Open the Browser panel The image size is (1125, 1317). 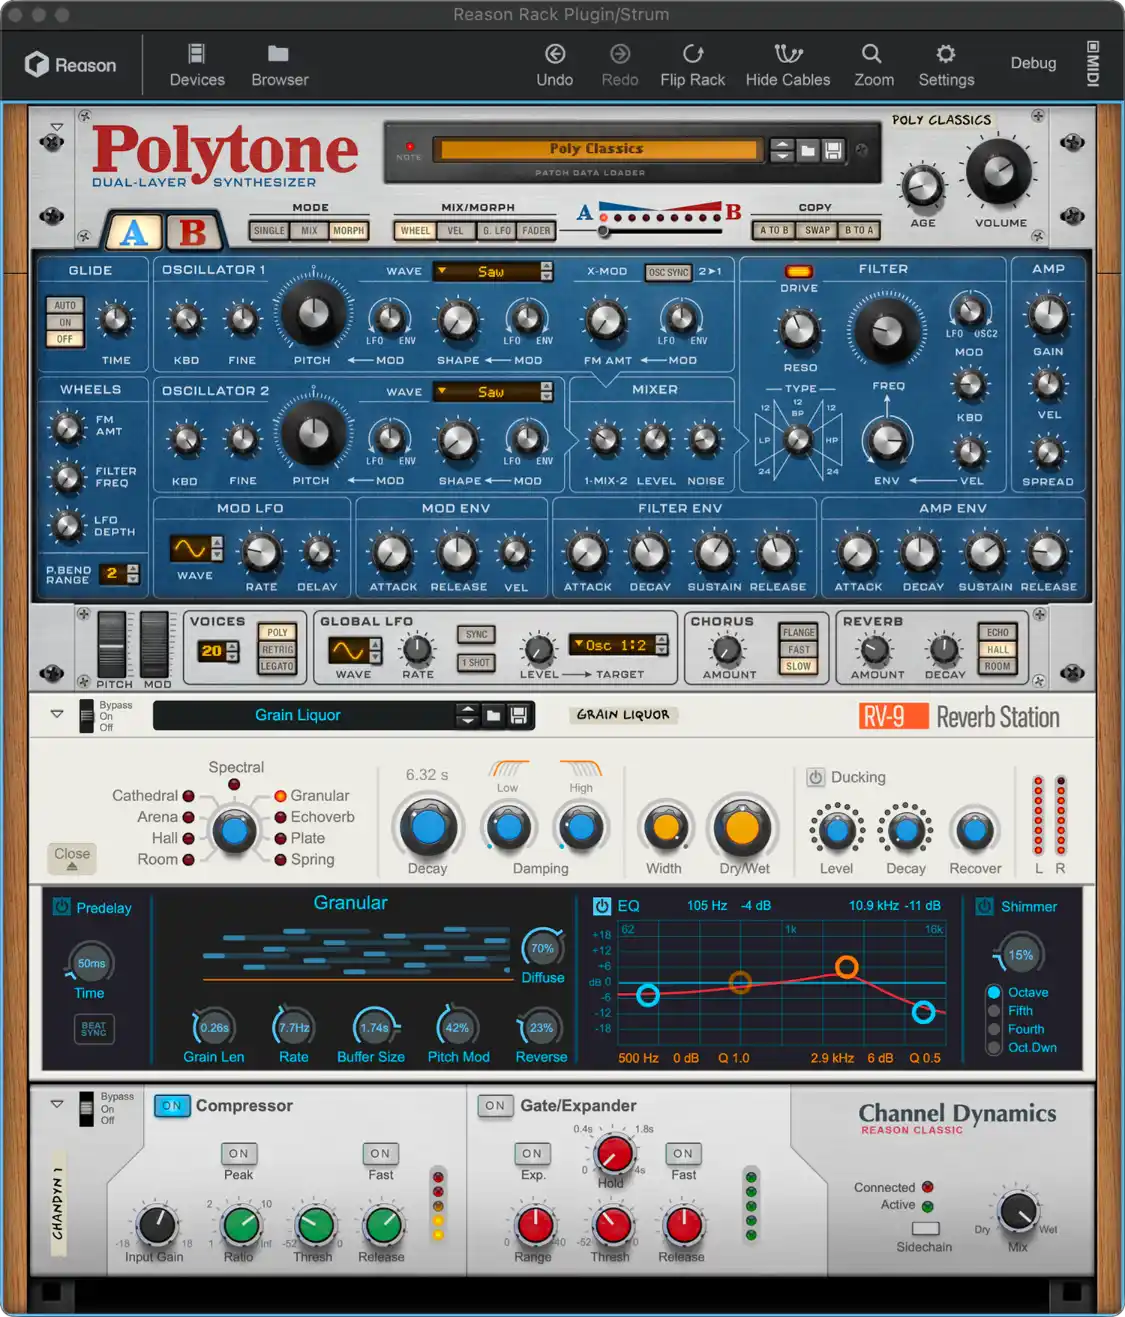[x=279, y=65]
